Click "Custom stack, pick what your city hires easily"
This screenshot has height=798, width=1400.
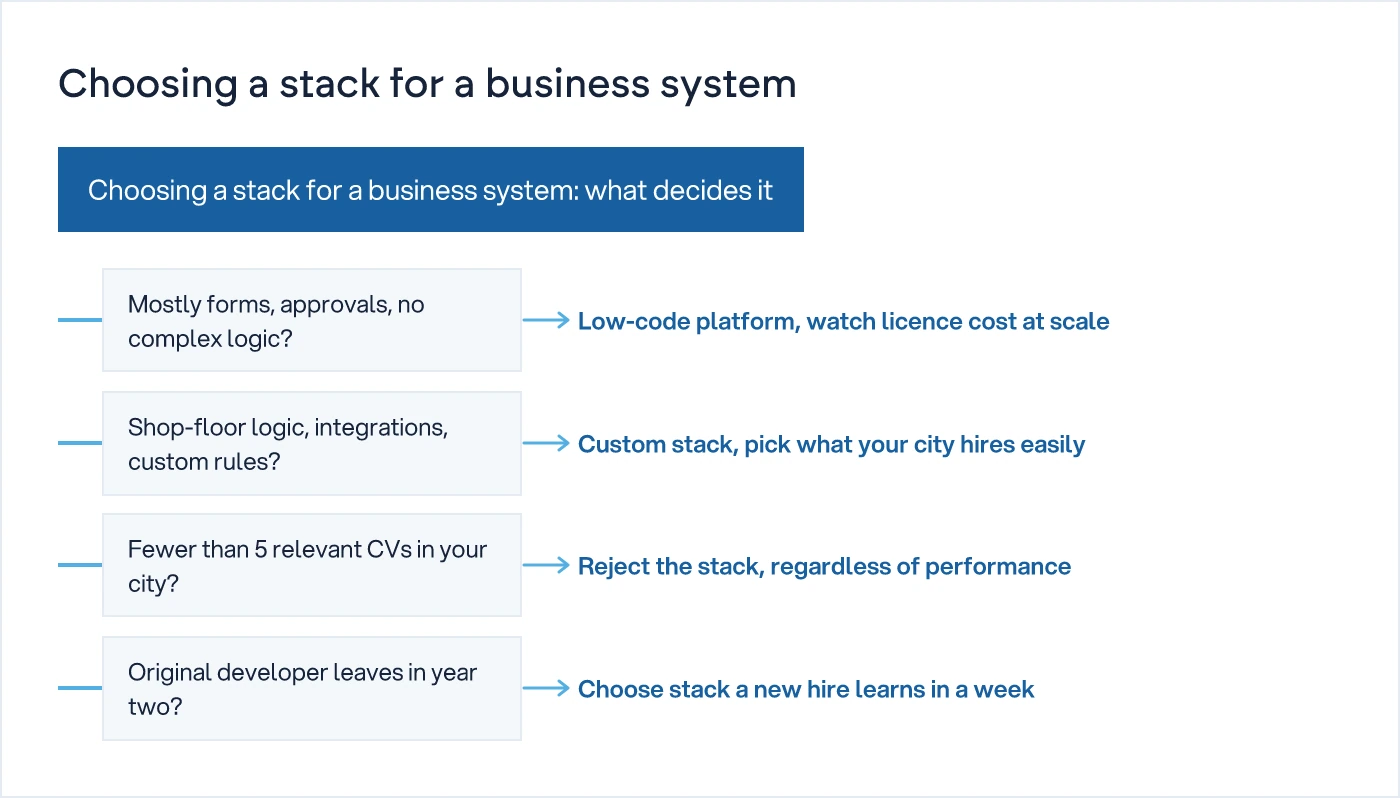click(831, 444)
